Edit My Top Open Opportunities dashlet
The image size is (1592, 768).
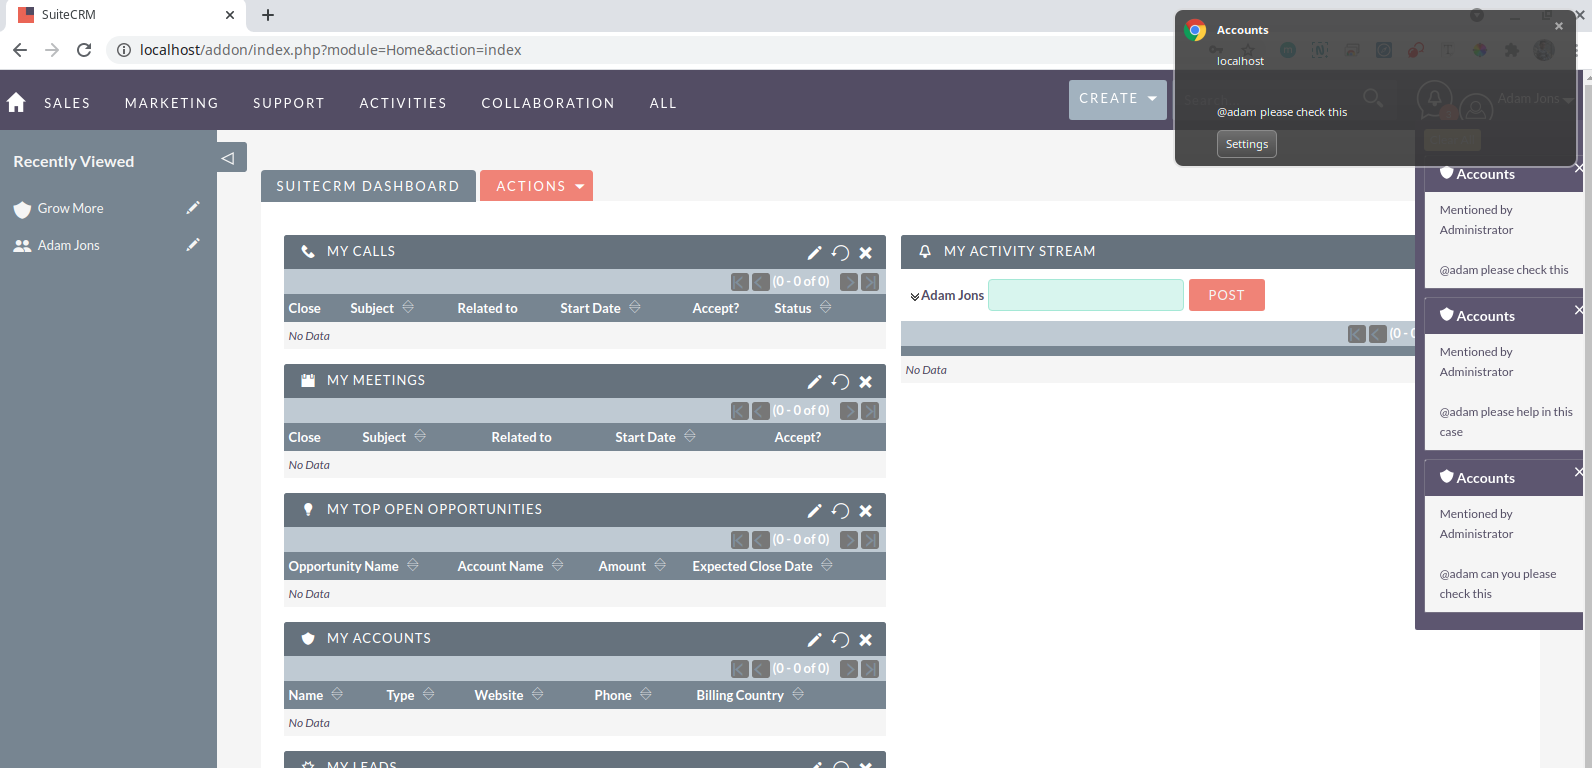coord(814,511)
